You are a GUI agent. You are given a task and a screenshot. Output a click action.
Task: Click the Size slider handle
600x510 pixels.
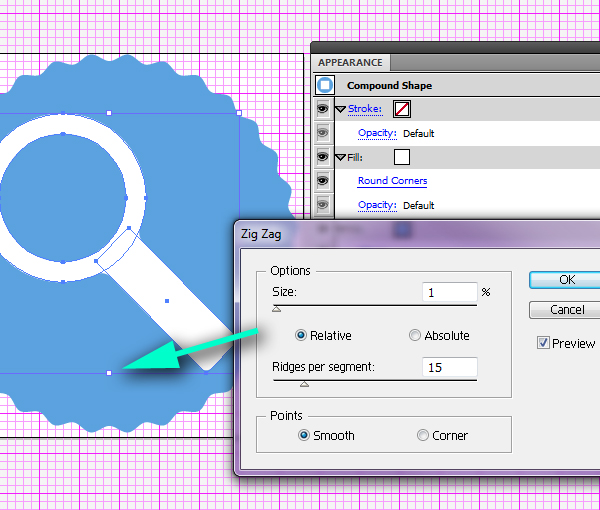click(276, 309)
